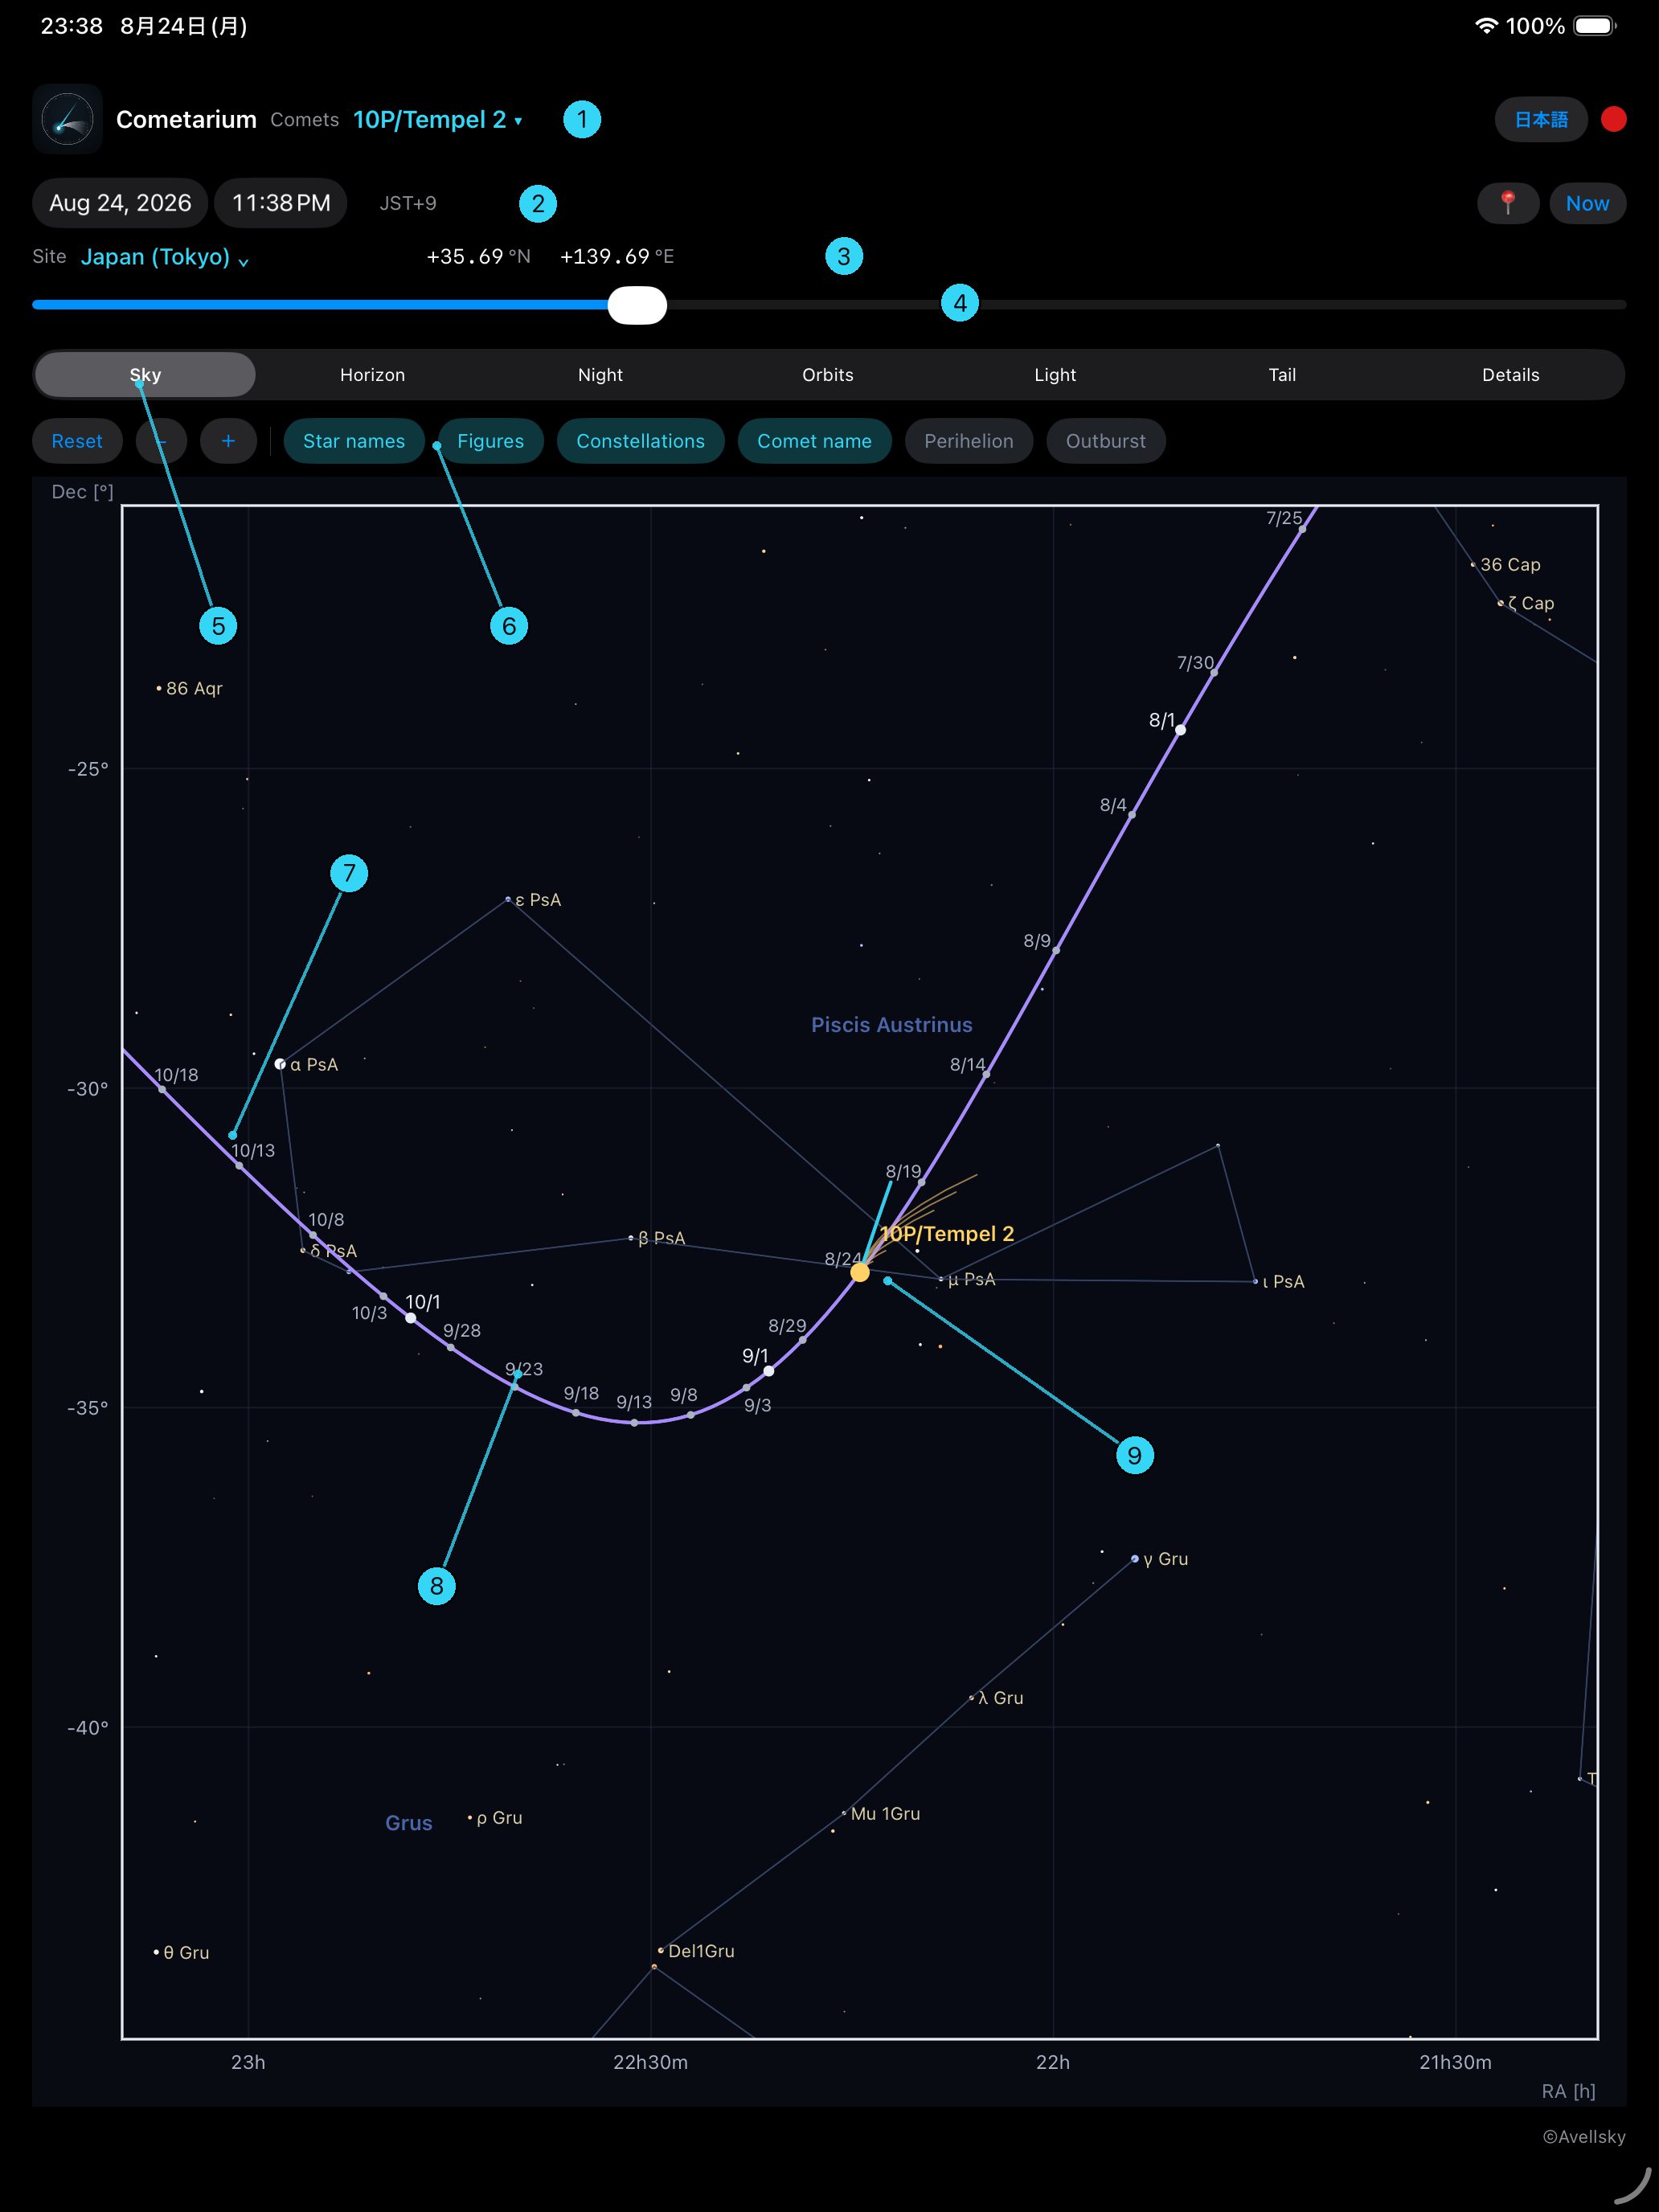Click the λ Gru star label
Viewport: 1659px width, 2212px height.
(x=1001, y=1698)
